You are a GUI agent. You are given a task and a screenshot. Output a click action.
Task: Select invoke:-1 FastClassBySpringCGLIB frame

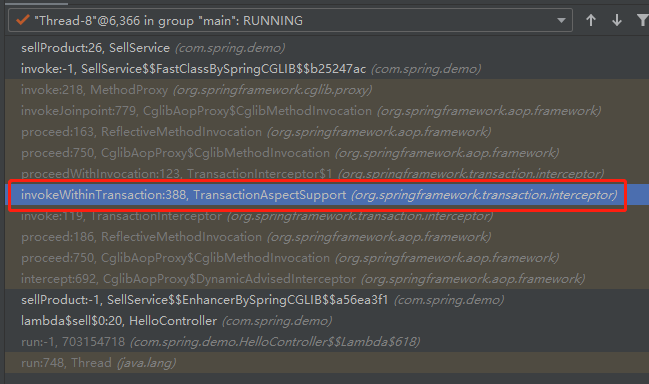pyautogui.click(x=327, y=69)
